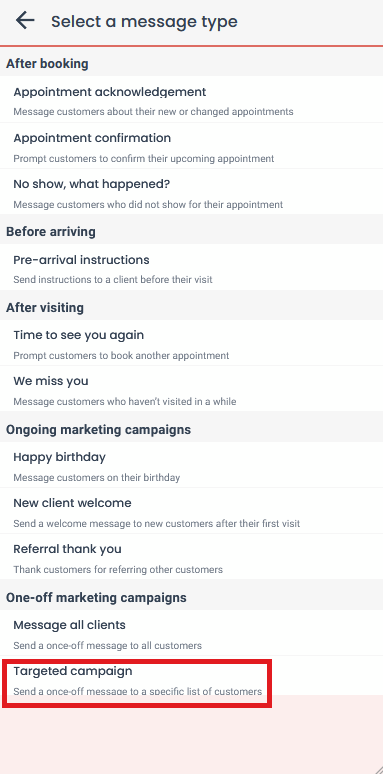This screenshot has width=383, height=774.
Task: Click Ongoing marketing campaigns header
Action: click(98, 429)
